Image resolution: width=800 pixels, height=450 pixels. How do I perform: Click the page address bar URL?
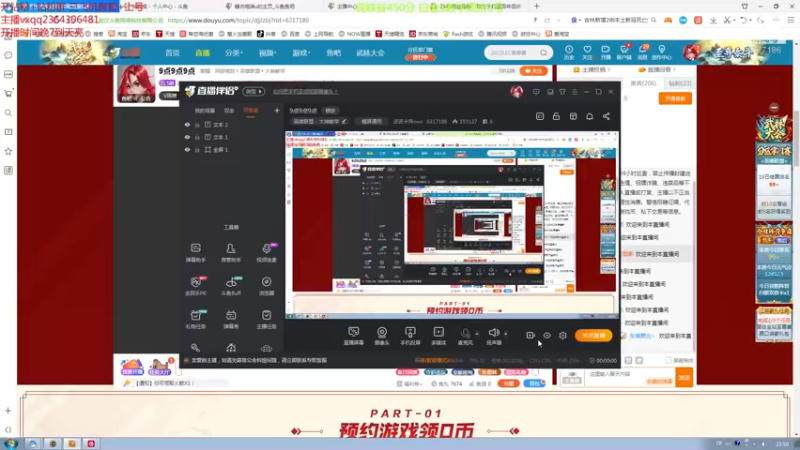pyautogui.click(x=238, y=20)
